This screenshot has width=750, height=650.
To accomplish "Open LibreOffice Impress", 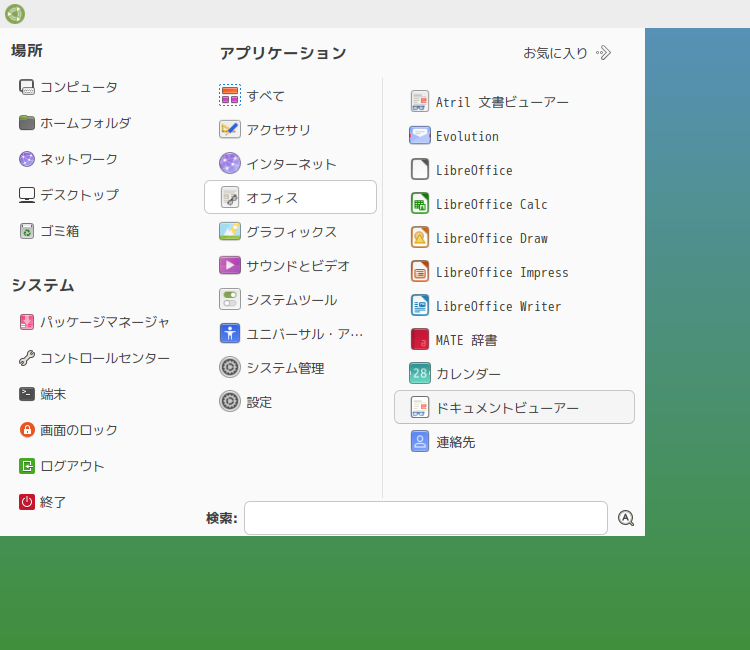I will coord(514,272).
